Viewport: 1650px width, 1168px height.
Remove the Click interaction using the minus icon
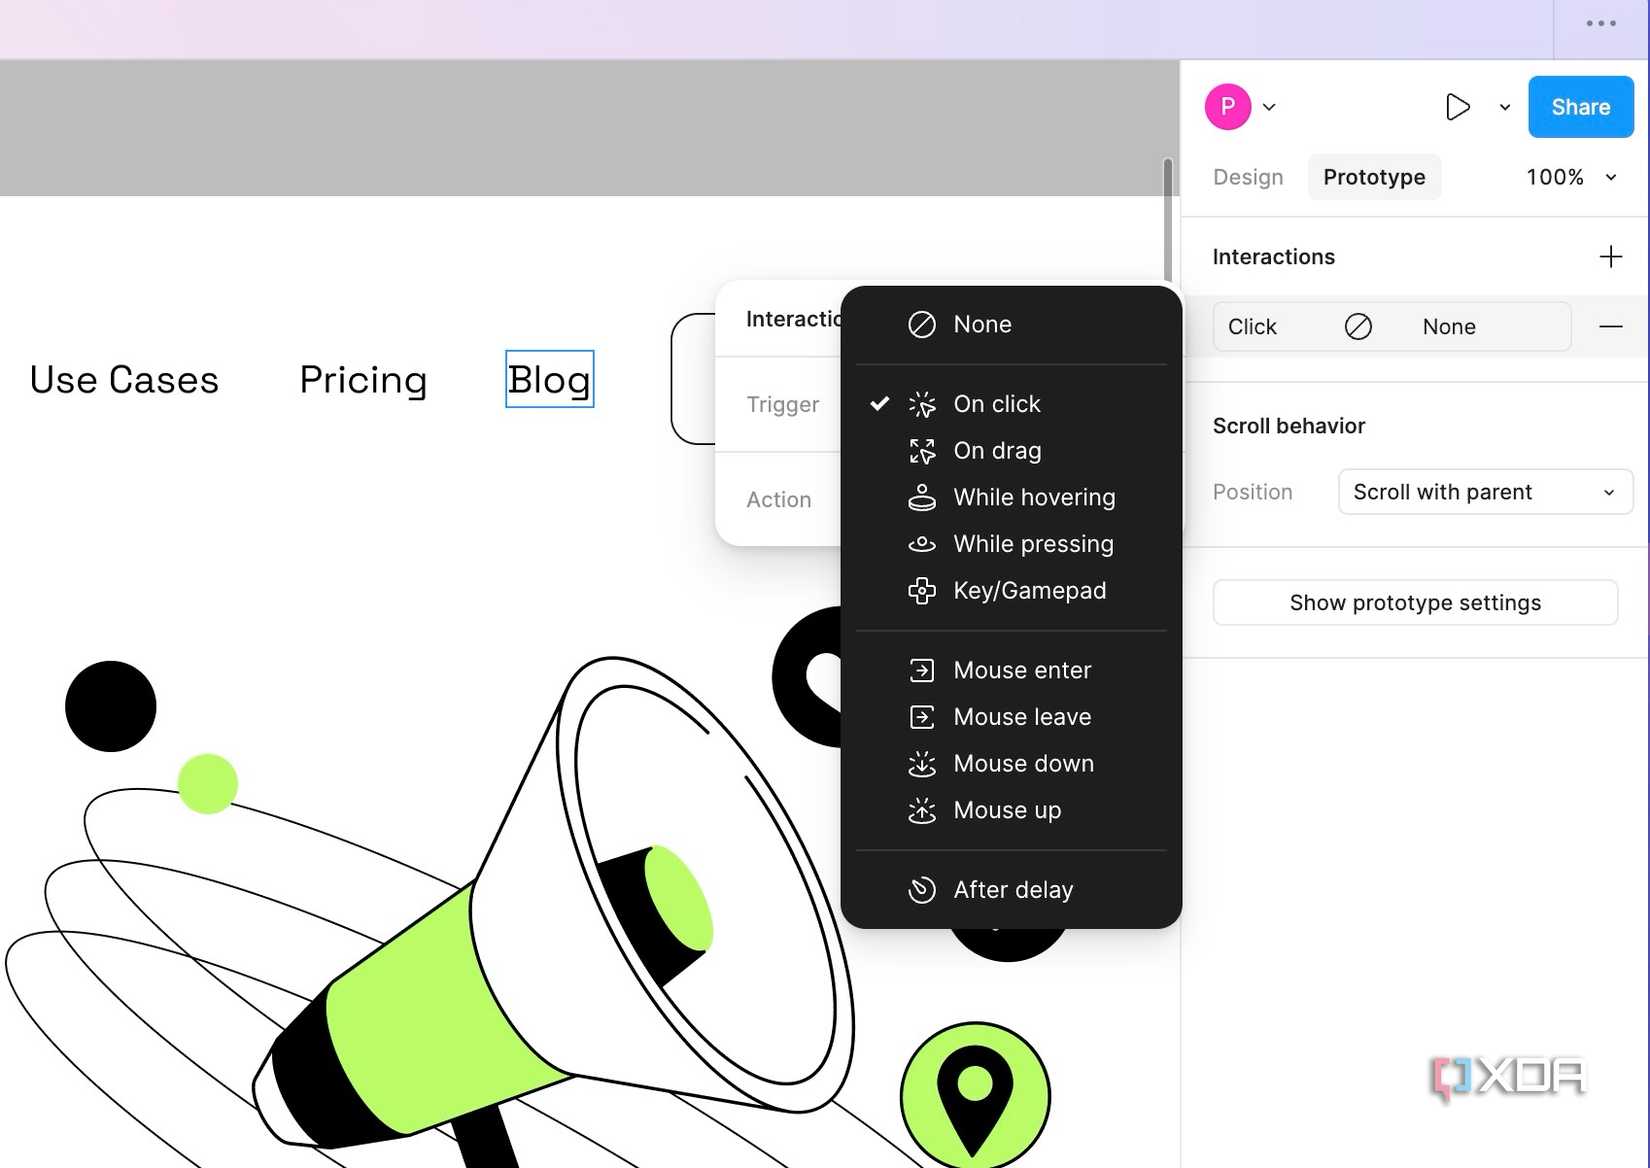tap(1610, 326)
